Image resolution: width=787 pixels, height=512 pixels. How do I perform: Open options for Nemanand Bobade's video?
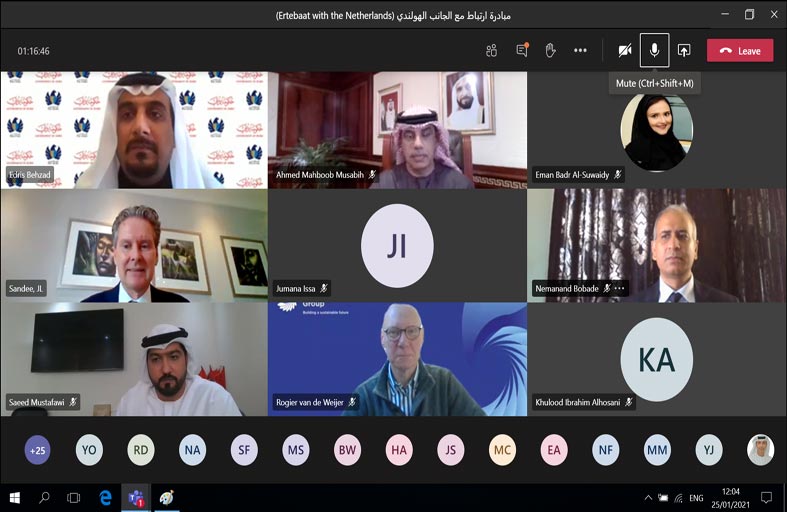pos(620,289)
